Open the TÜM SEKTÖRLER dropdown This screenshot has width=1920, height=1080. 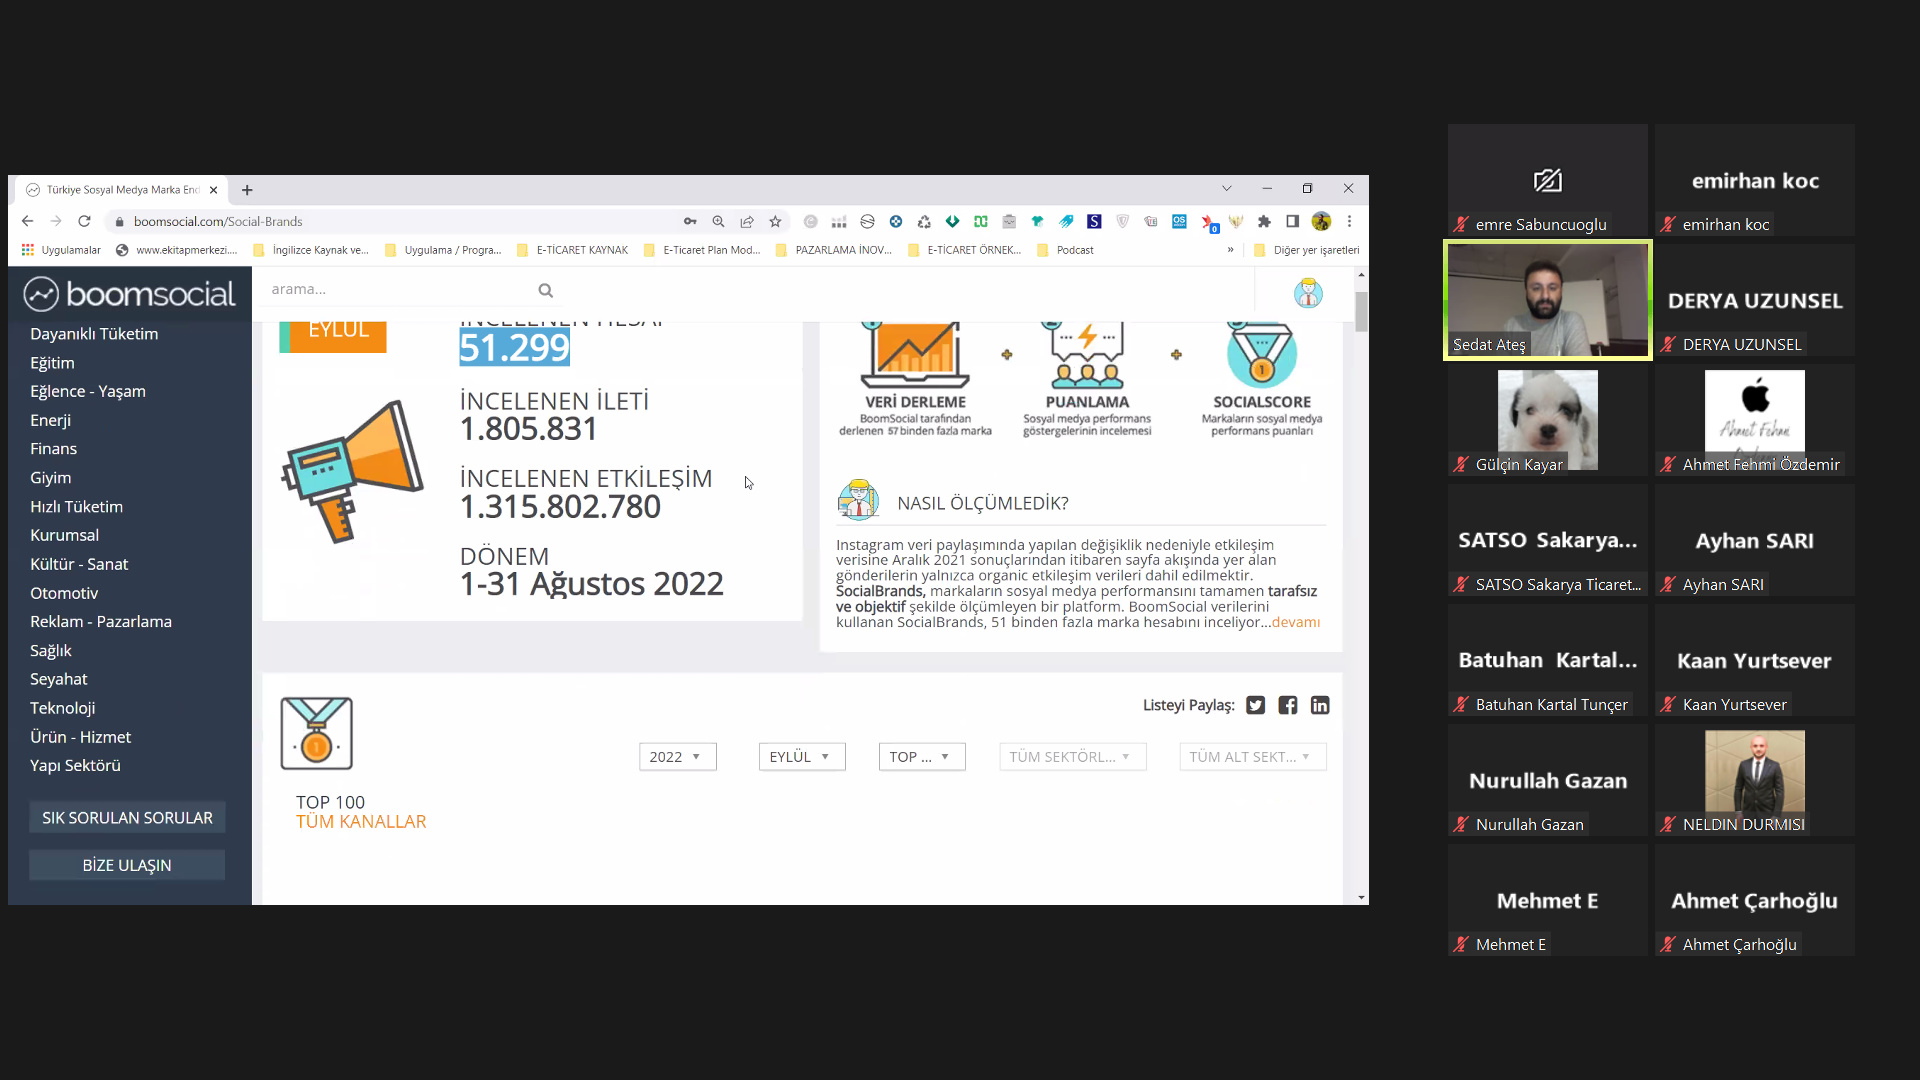coord(1071,757)
